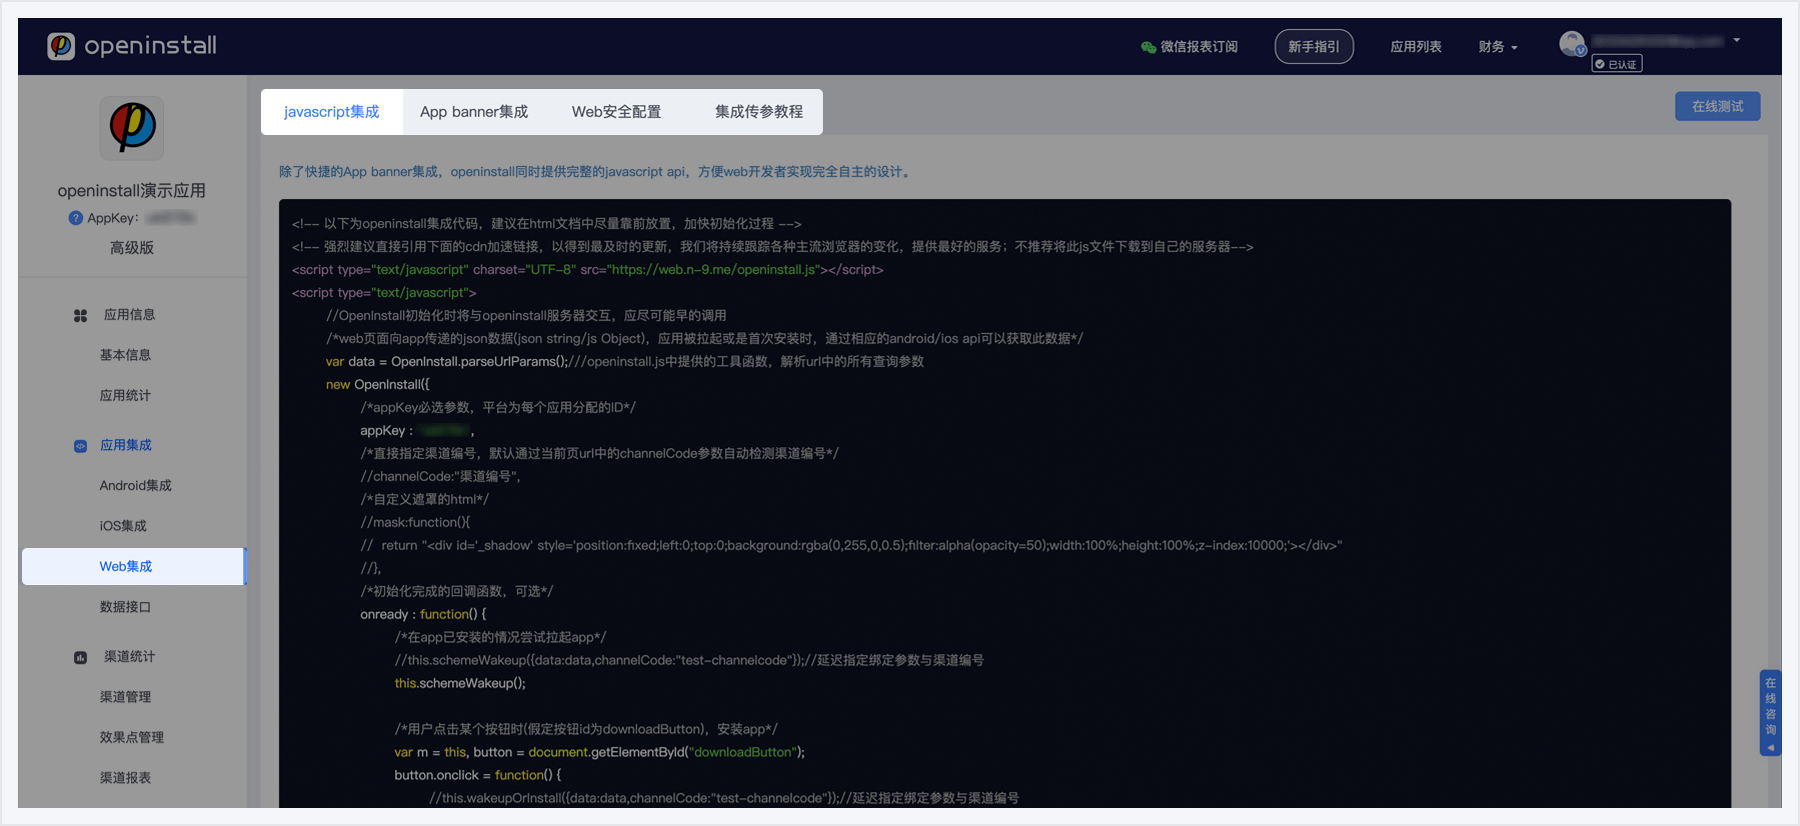Select Android集成 in the sidebar
Screen dimensions: 1800x826
coord(135,486)
